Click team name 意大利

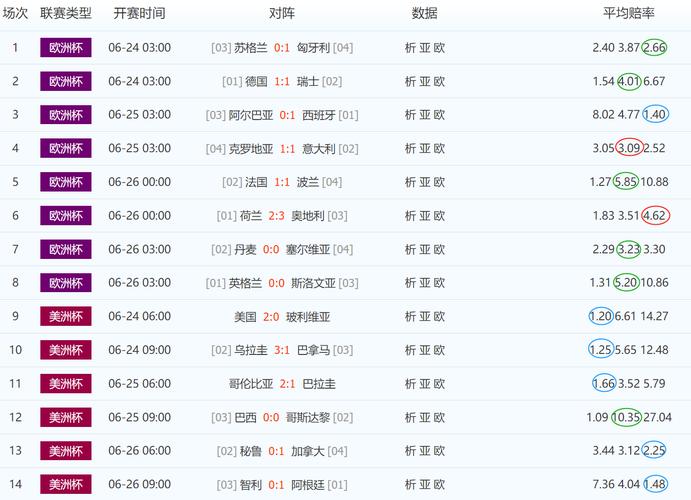319,149
